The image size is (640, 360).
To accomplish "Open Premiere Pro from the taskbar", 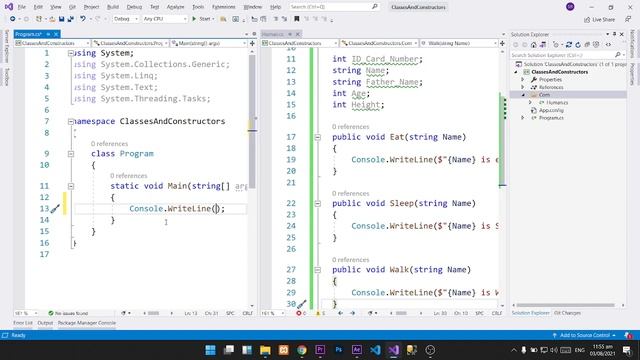I will click(x=320, y=350).
